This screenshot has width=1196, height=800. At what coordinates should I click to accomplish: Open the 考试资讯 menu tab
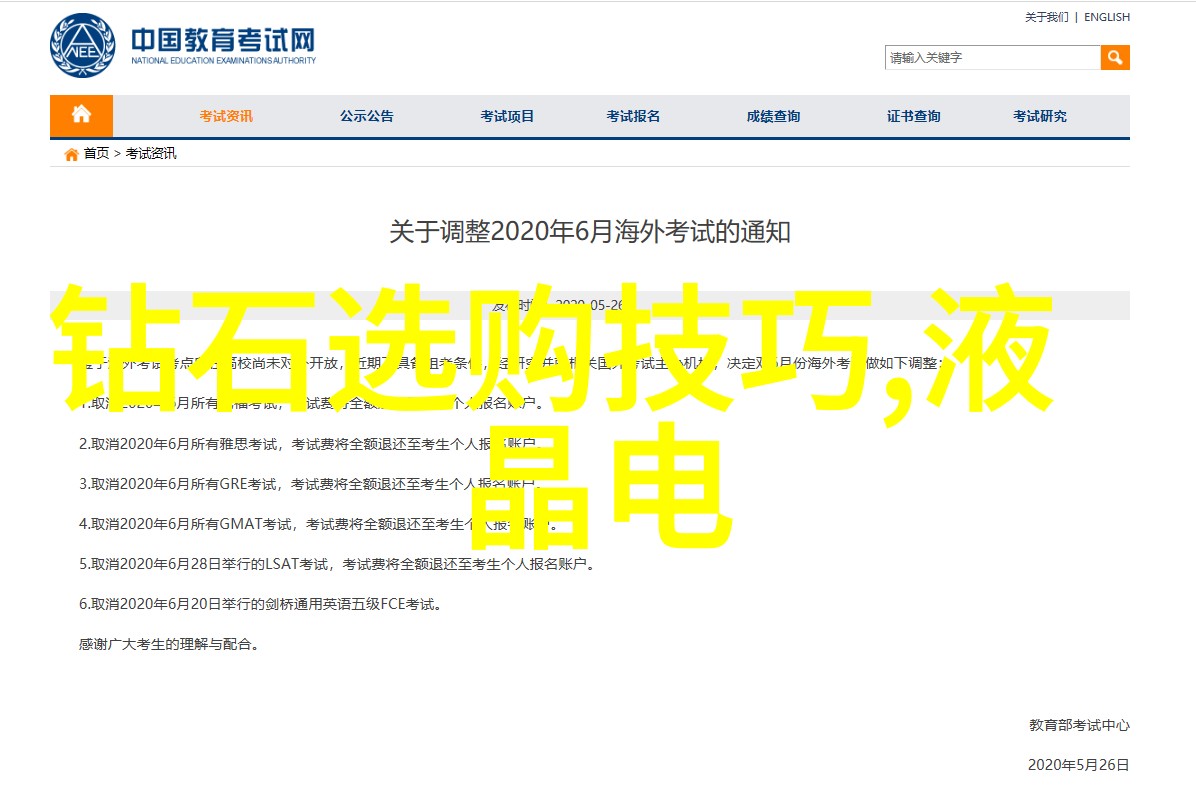click(226, 116)
